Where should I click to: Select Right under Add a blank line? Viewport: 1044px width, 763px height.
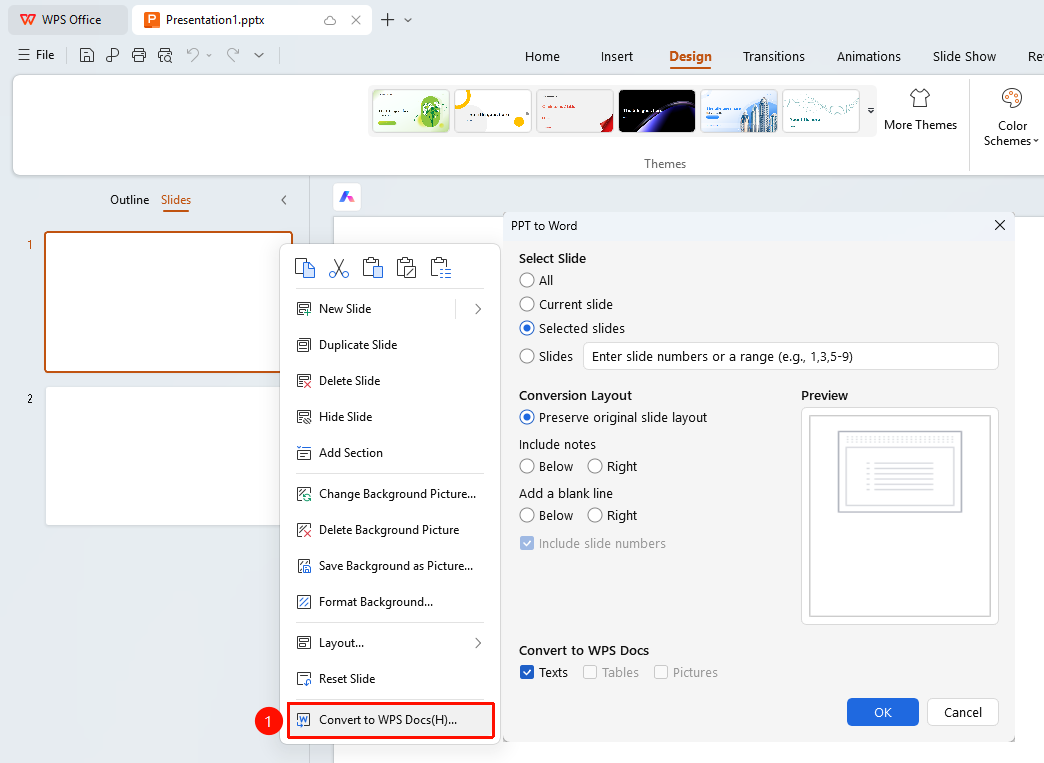pyautogui.click(x=595, y=515)
